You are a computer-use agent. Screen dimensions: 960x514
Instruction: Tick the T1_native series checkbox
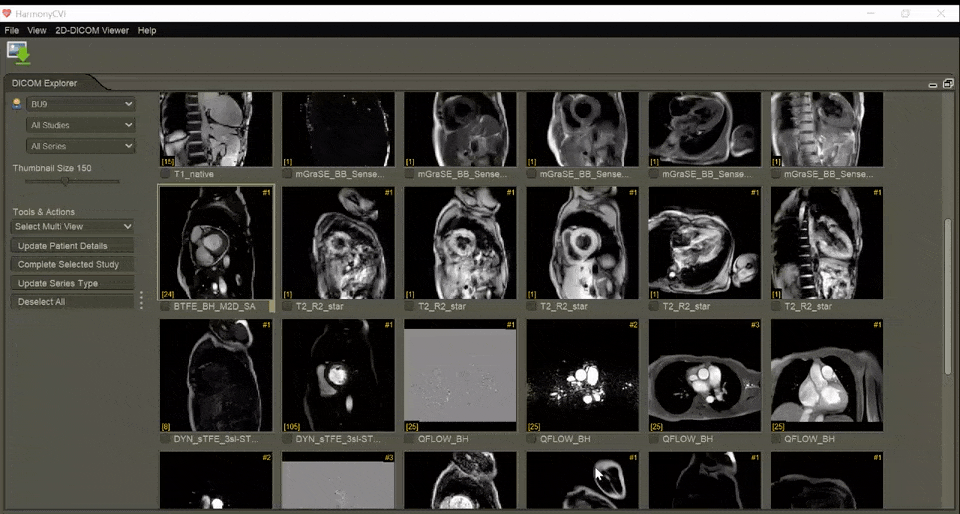(x=165, y=174)
